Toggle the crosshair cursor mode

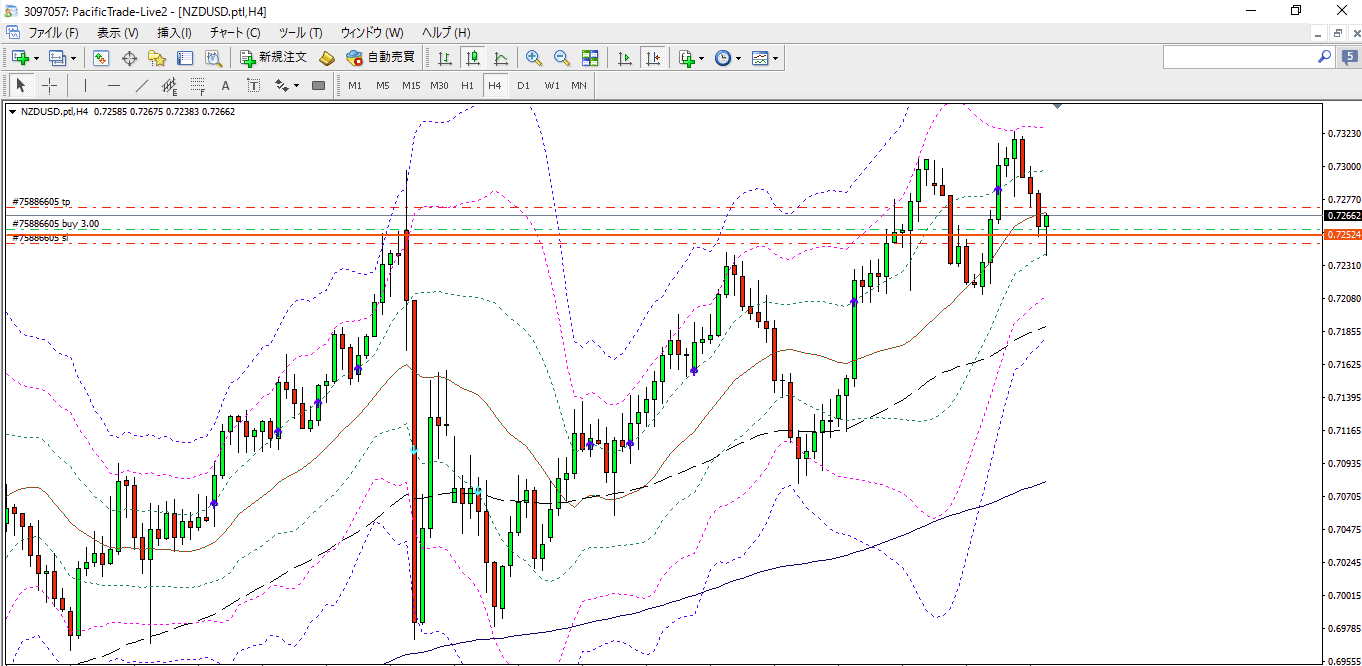tap(49, 85)
